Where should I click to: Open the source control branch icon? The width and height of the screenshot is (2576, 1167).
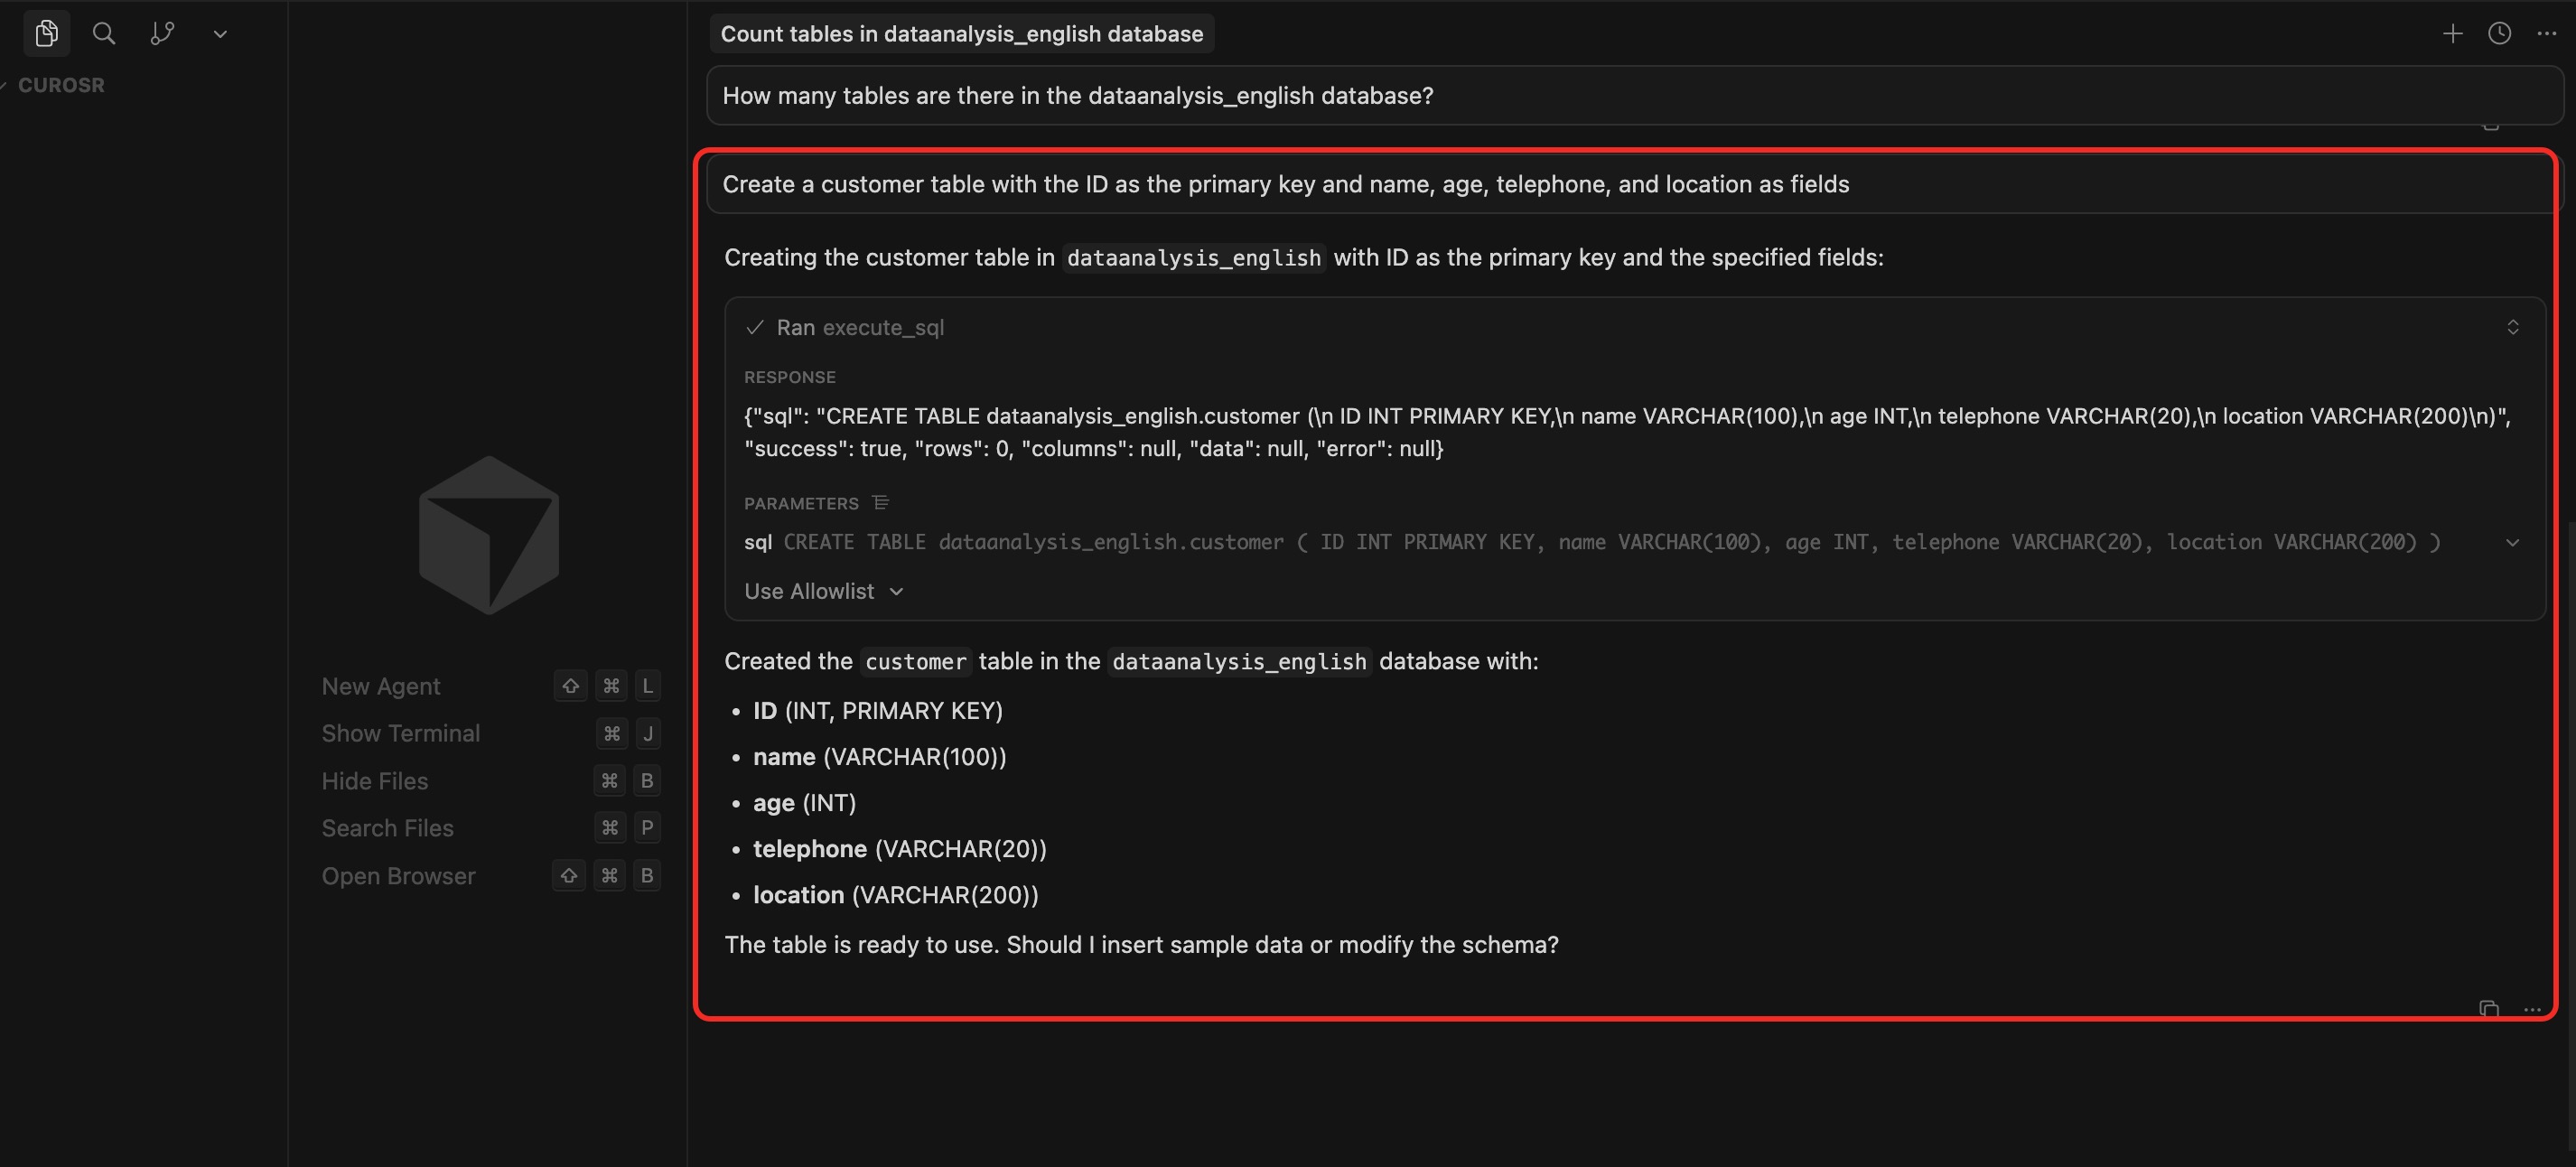point(162,33)
